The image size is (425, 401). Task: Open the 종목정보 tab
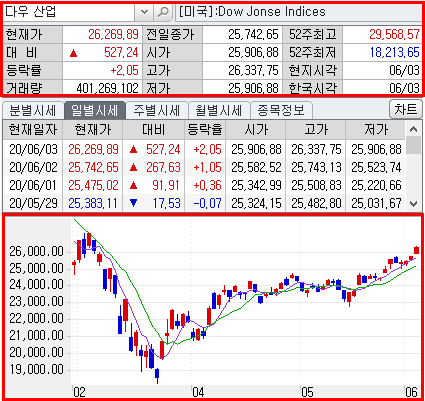click(x=281, y=110)
